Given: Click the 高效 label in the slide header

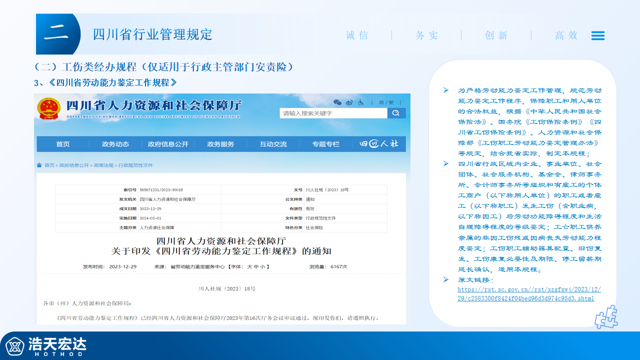Looking at the screenshot, I should 566,36.
